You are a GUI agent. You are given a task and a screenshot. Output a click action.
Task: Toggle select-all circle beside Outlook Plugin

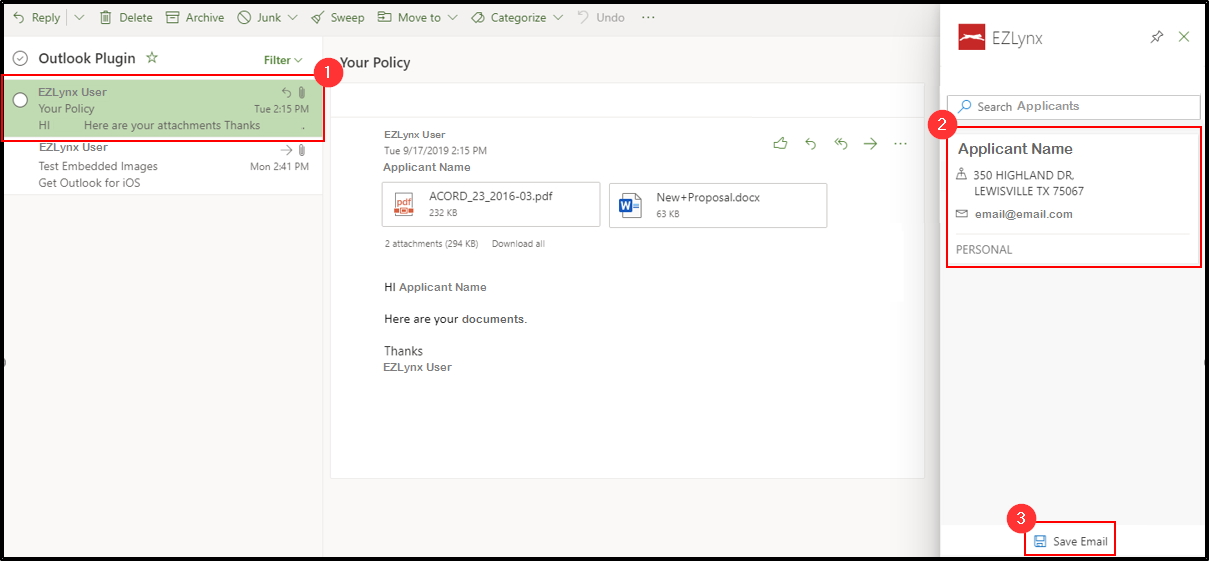tap(20, 59)
